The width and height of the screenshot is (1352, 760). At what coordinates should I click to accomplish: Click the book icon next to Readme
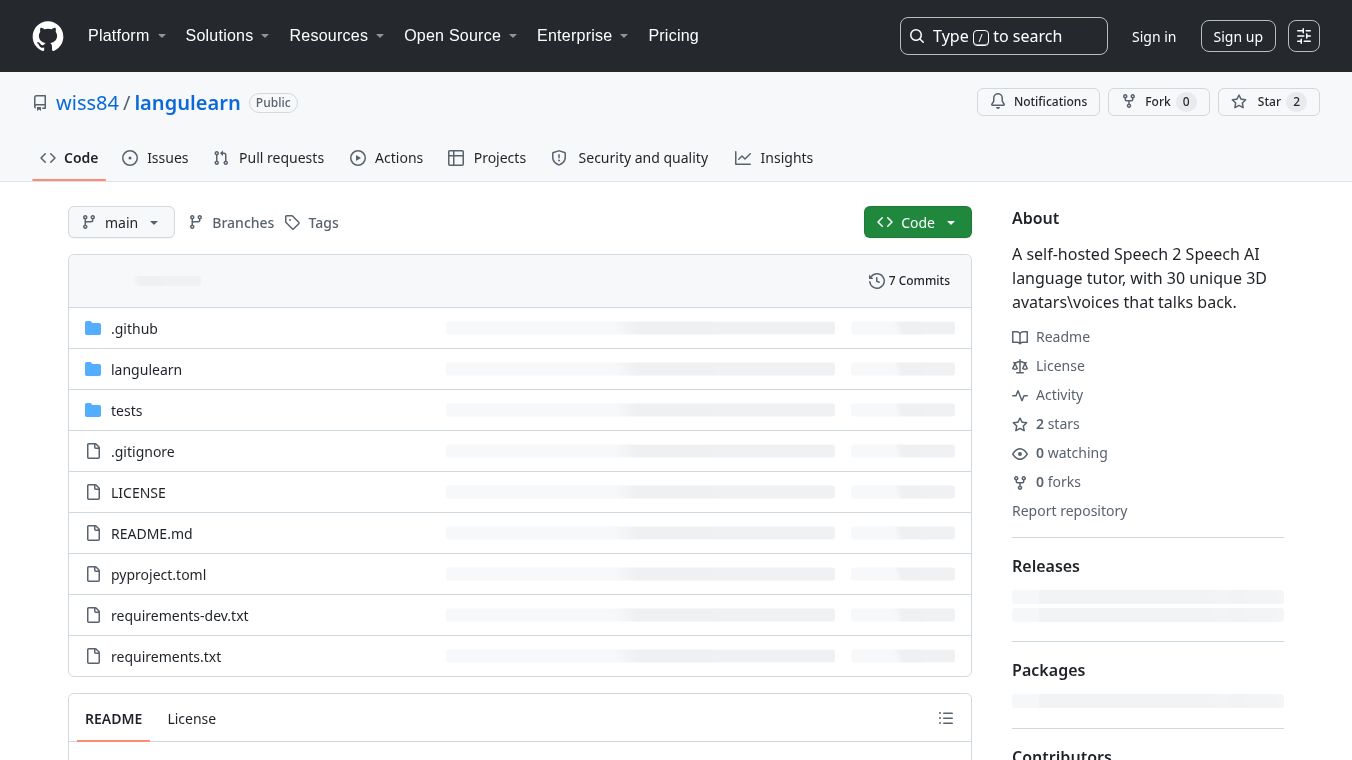pos(1020,337)
